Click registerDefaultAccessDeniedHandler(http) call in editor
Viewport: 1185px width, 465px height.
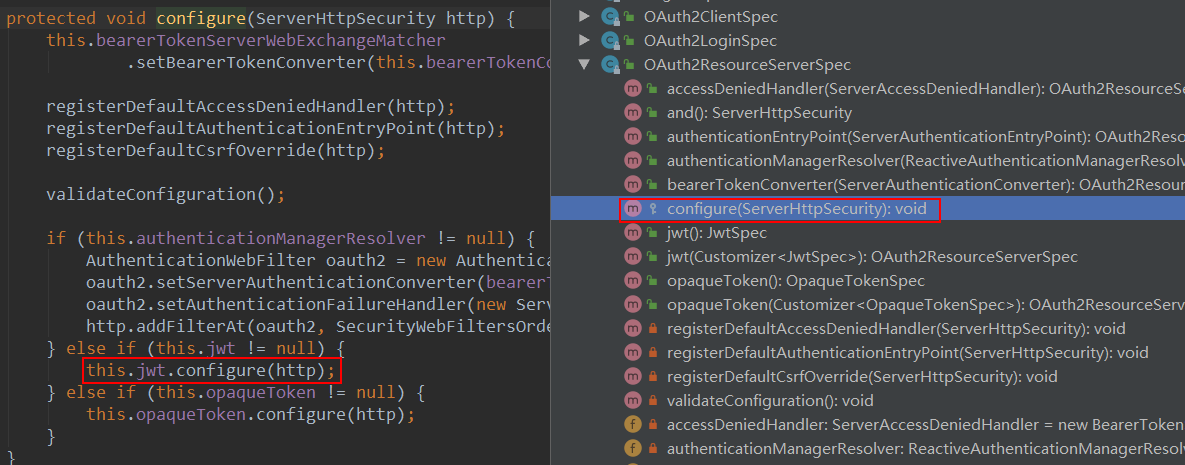(x=246, y=107)
